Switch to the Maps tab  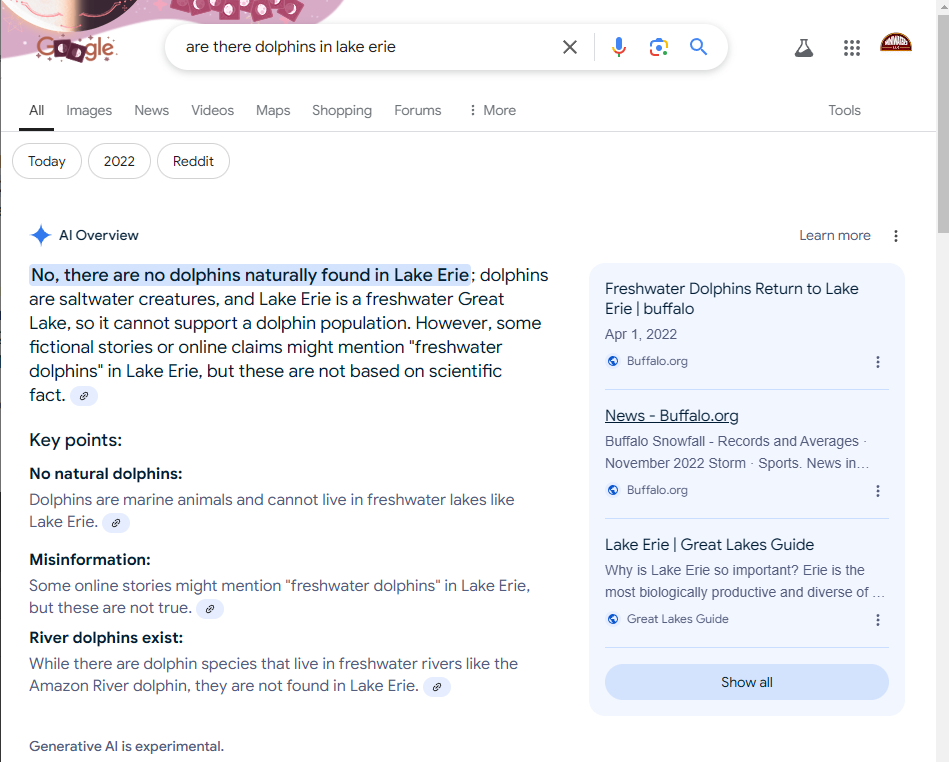click(273, 110)
